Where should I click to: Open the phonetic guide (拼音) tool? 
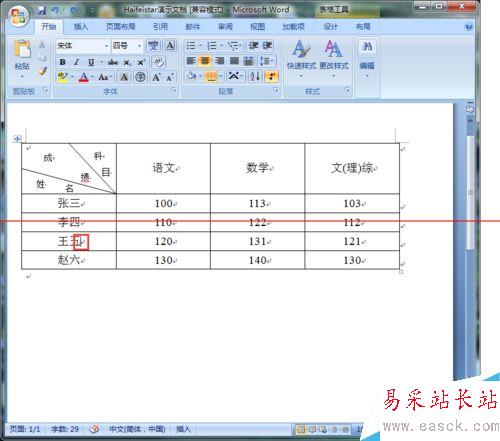(154, 45)
